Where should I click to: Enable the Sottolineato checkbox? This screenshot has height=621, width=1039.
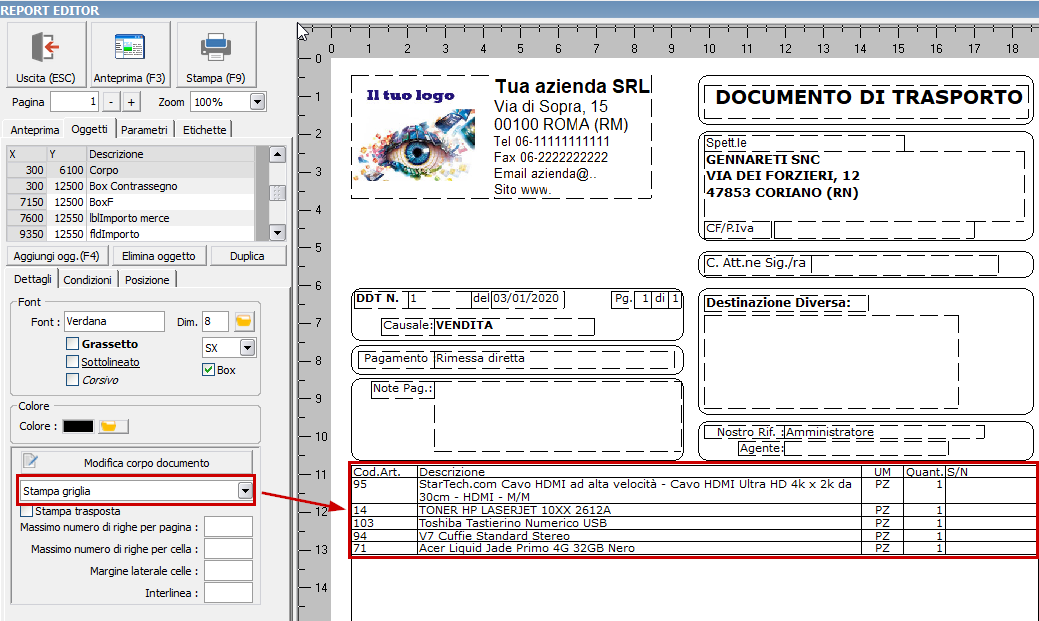pos(73,362)
